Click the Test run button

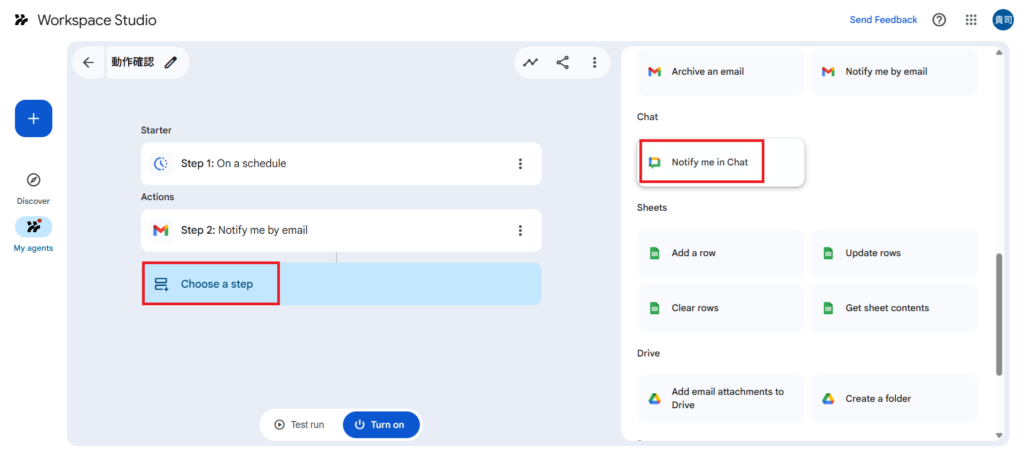point(300,425)
